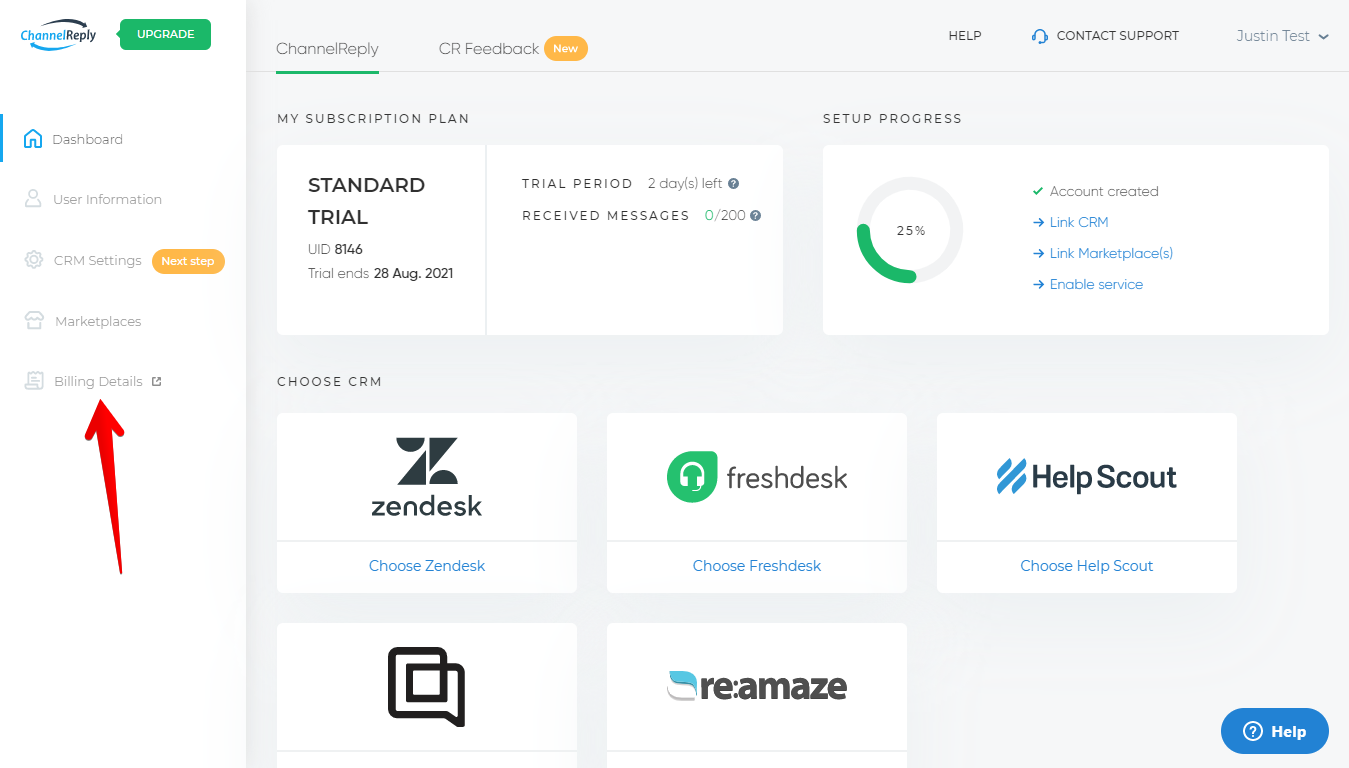Click the UID 8146 text
This screenshot has height=768, width=1349.
[336, 249]
